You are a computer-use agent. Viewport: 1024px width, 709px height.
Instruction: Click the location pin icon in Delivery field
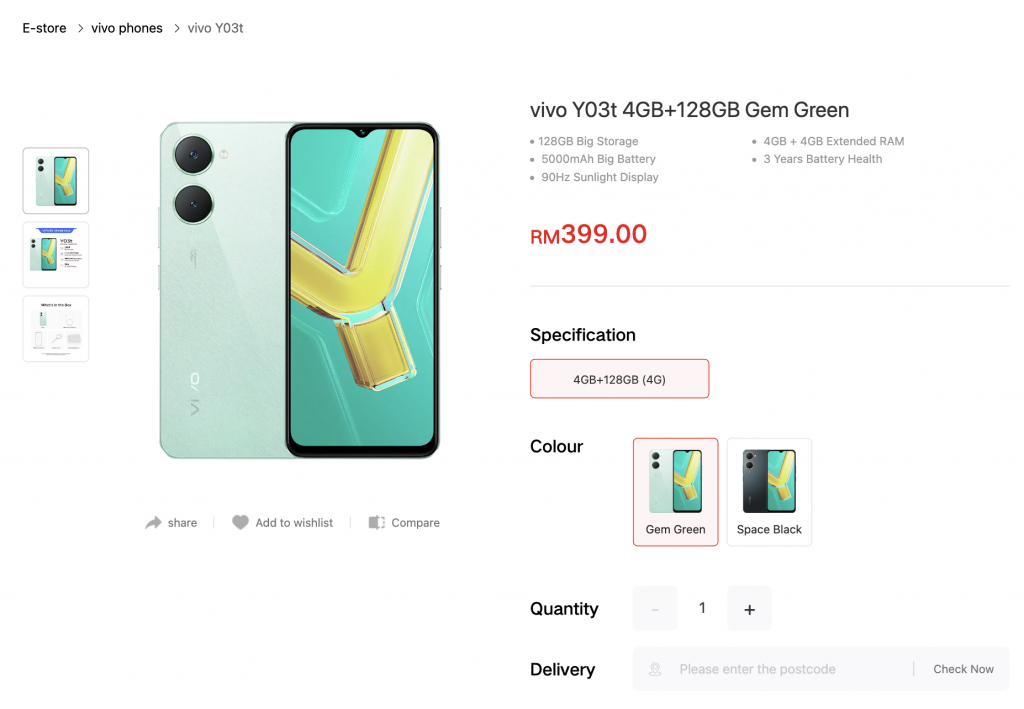pyautogui.click(x=655, y=669)
